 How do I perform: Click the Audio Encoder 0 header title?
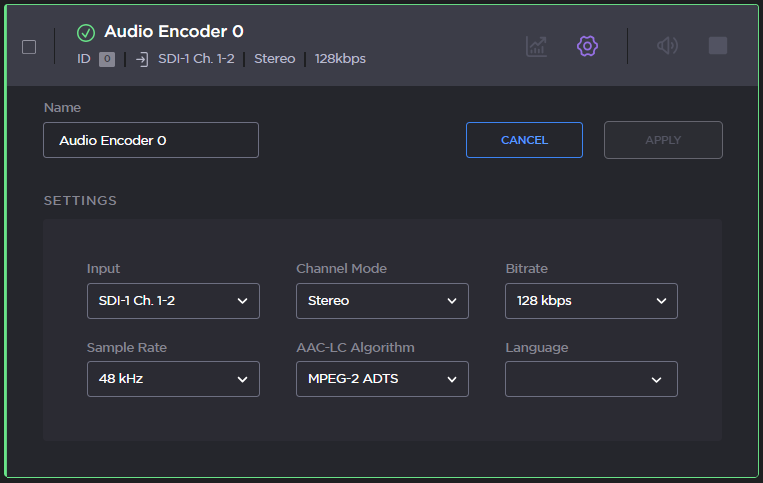click(x=174, y=32)
